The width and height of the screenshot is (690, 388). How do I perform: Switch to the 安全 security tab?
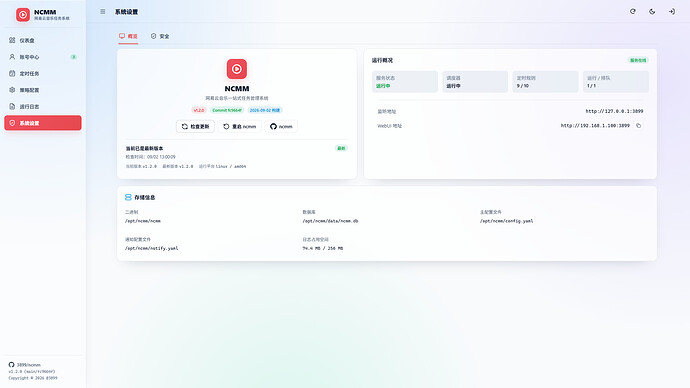160,37
